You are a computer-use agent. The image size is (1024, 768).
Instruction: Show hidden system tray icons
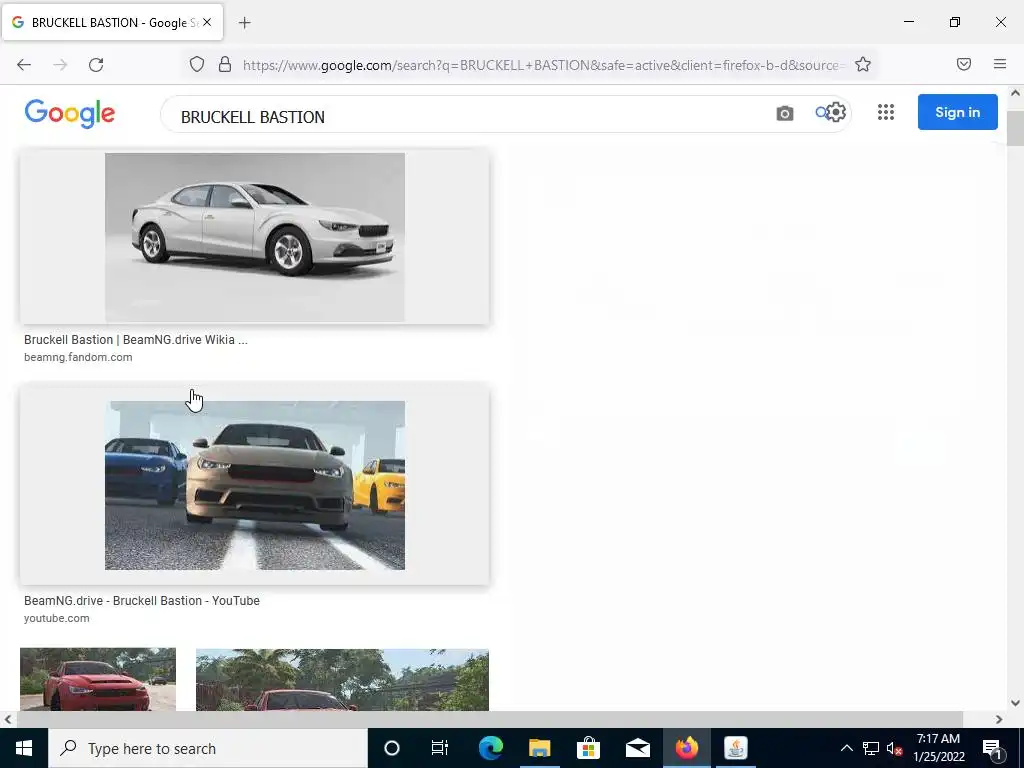(x=846, y=748)
